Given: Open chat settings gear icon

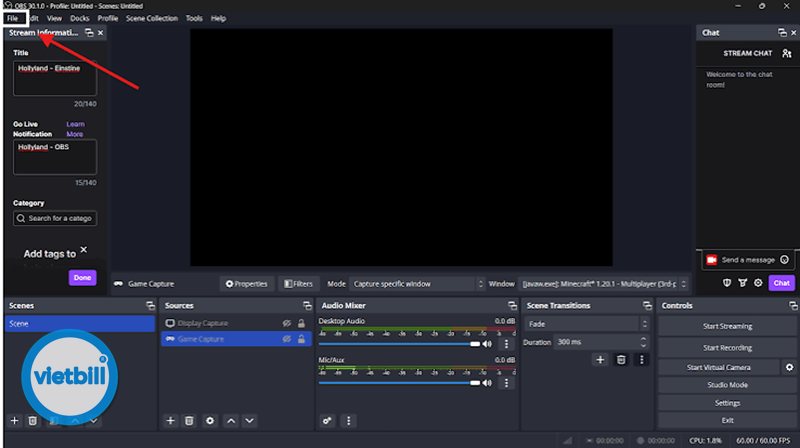Looking at the screenshot, I should pyautogui.click(x=759, y=283).
